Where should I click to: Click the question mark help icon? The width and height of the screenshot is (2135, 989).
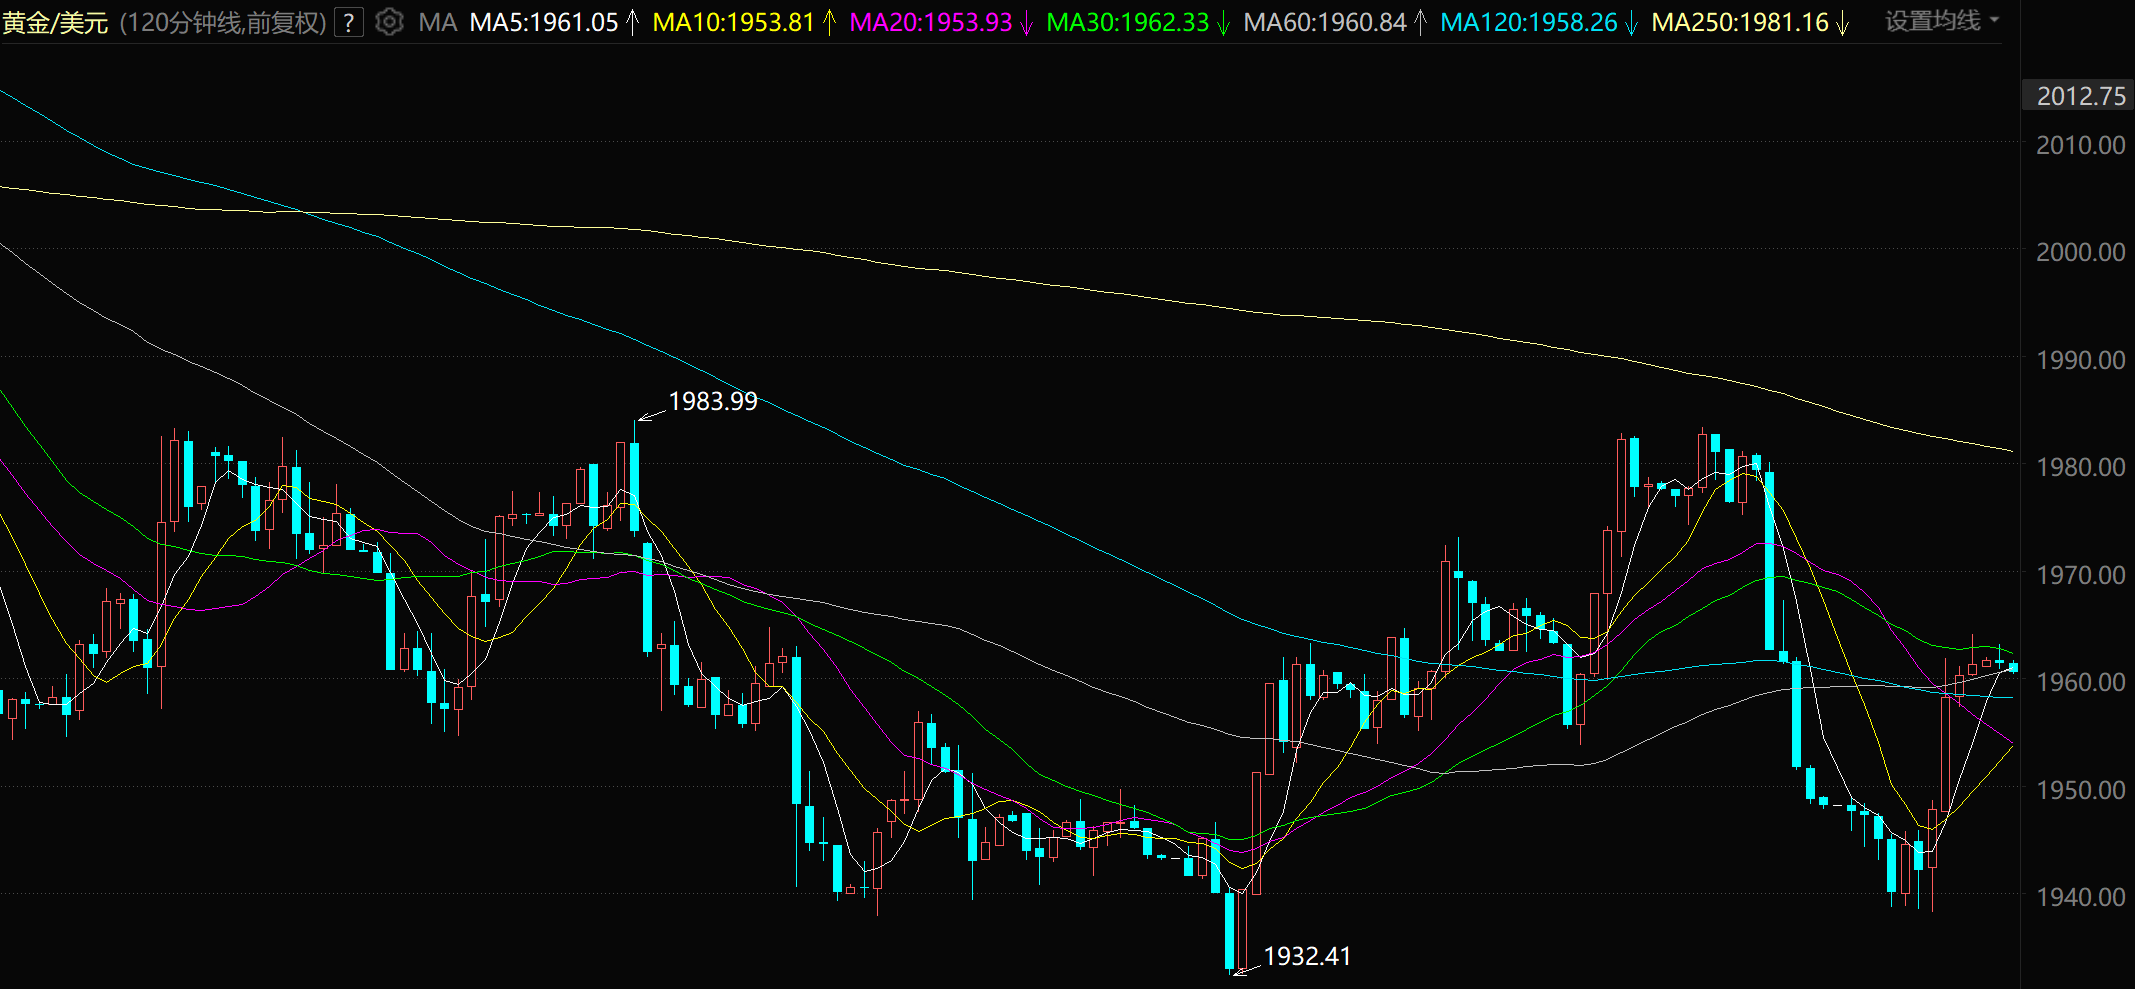[x=348, y=22]
